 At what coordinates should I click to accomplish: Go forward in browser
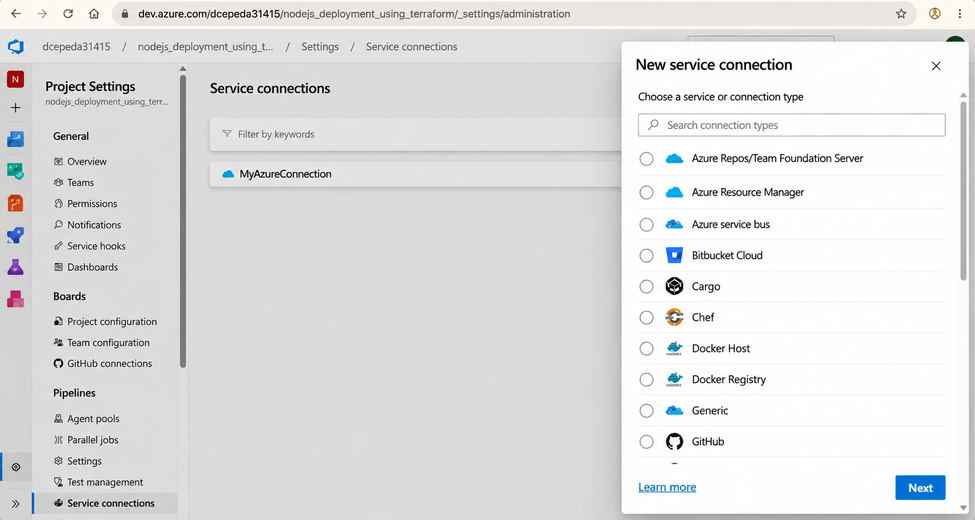point(42,14)
